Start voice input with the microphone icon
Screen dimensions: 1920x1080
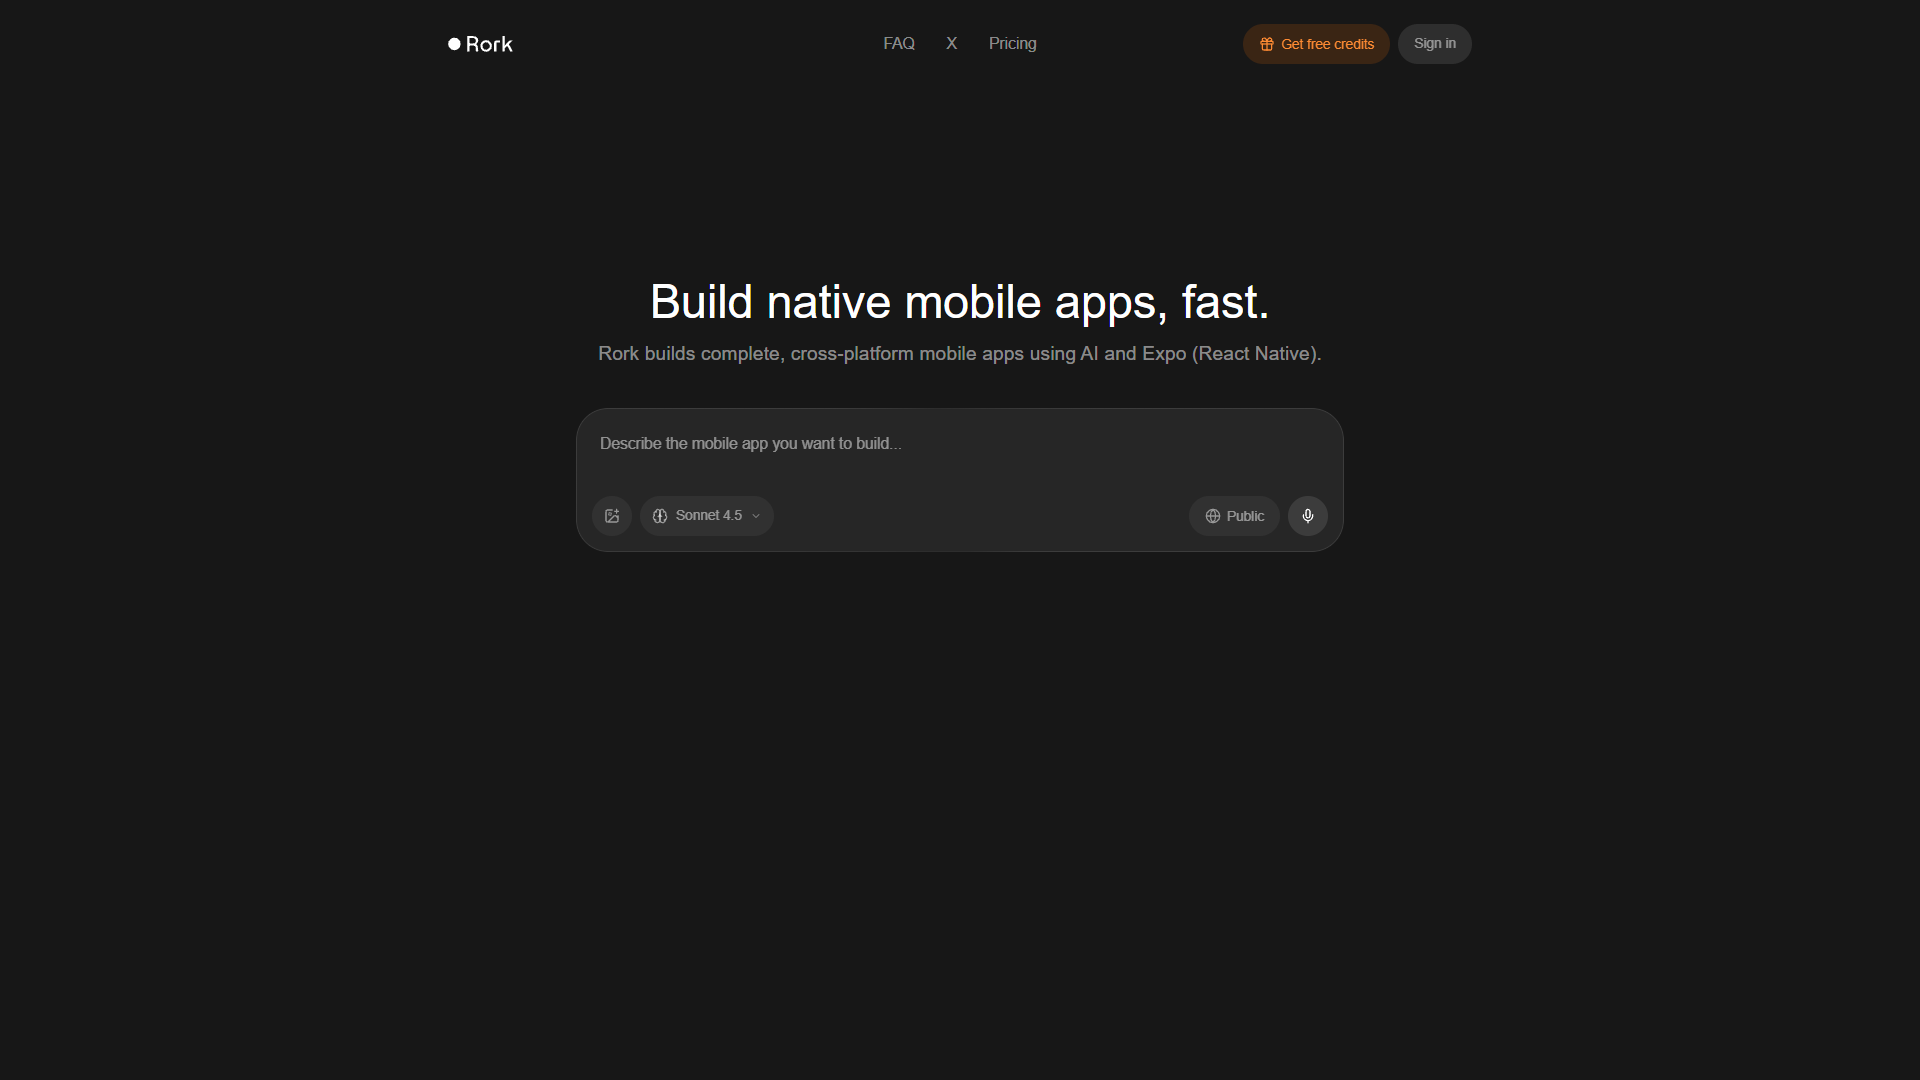[1308, 516]
